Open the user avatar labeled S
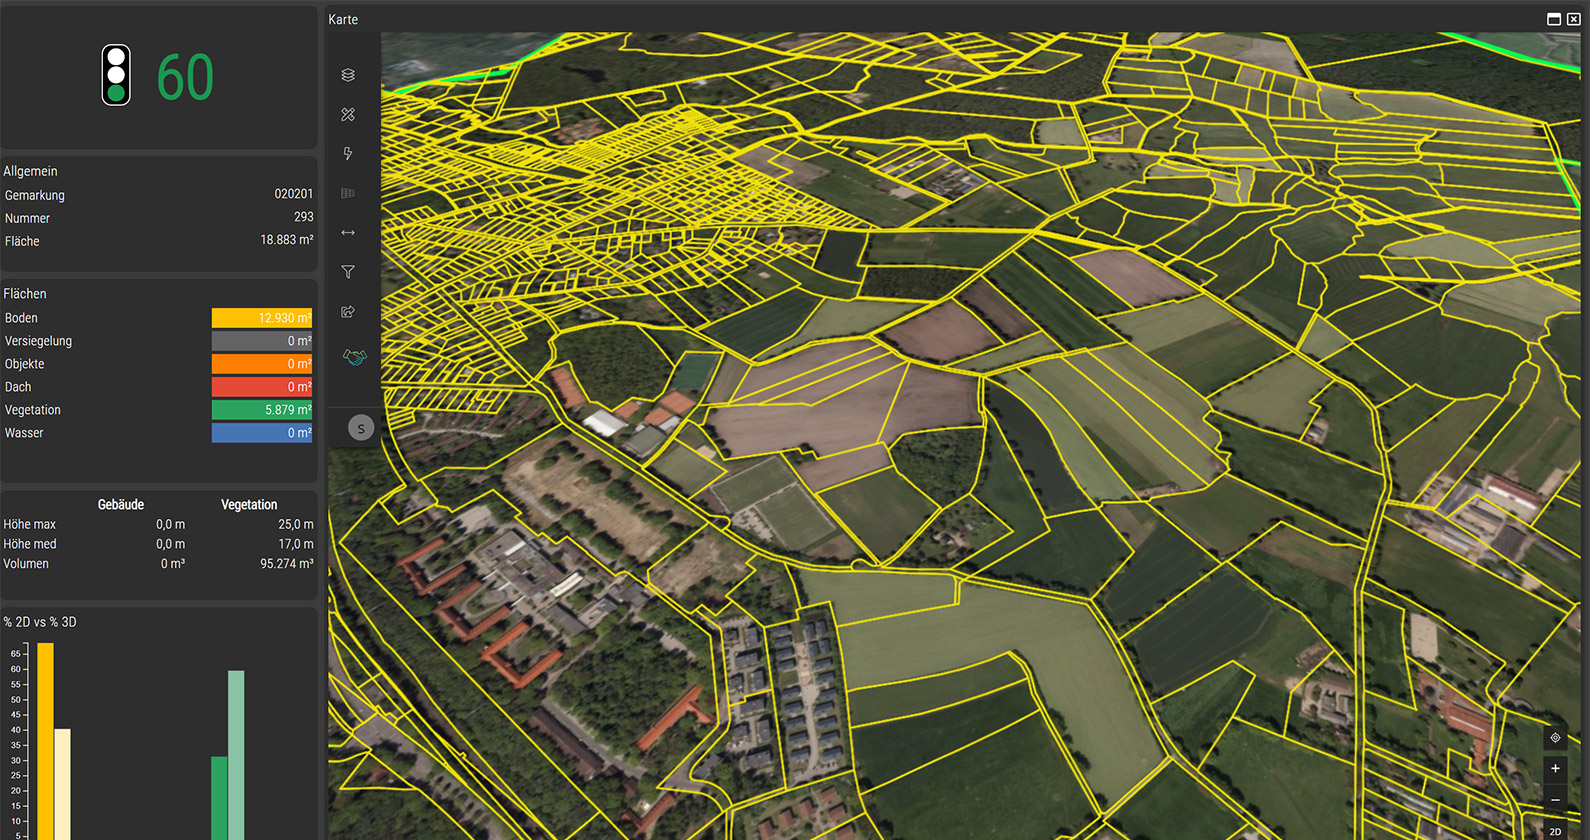This screenshot has width=1590, height=840. [361, 428]
